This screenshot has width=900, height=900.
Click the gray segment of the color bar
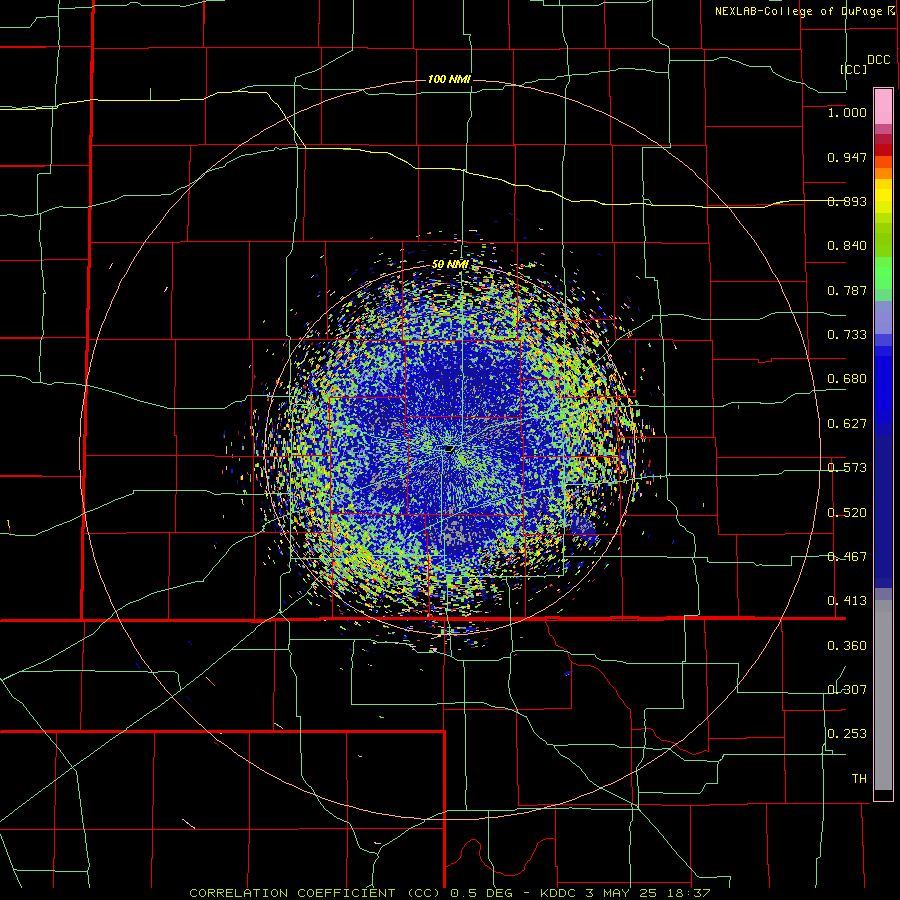tap(883, 695)
